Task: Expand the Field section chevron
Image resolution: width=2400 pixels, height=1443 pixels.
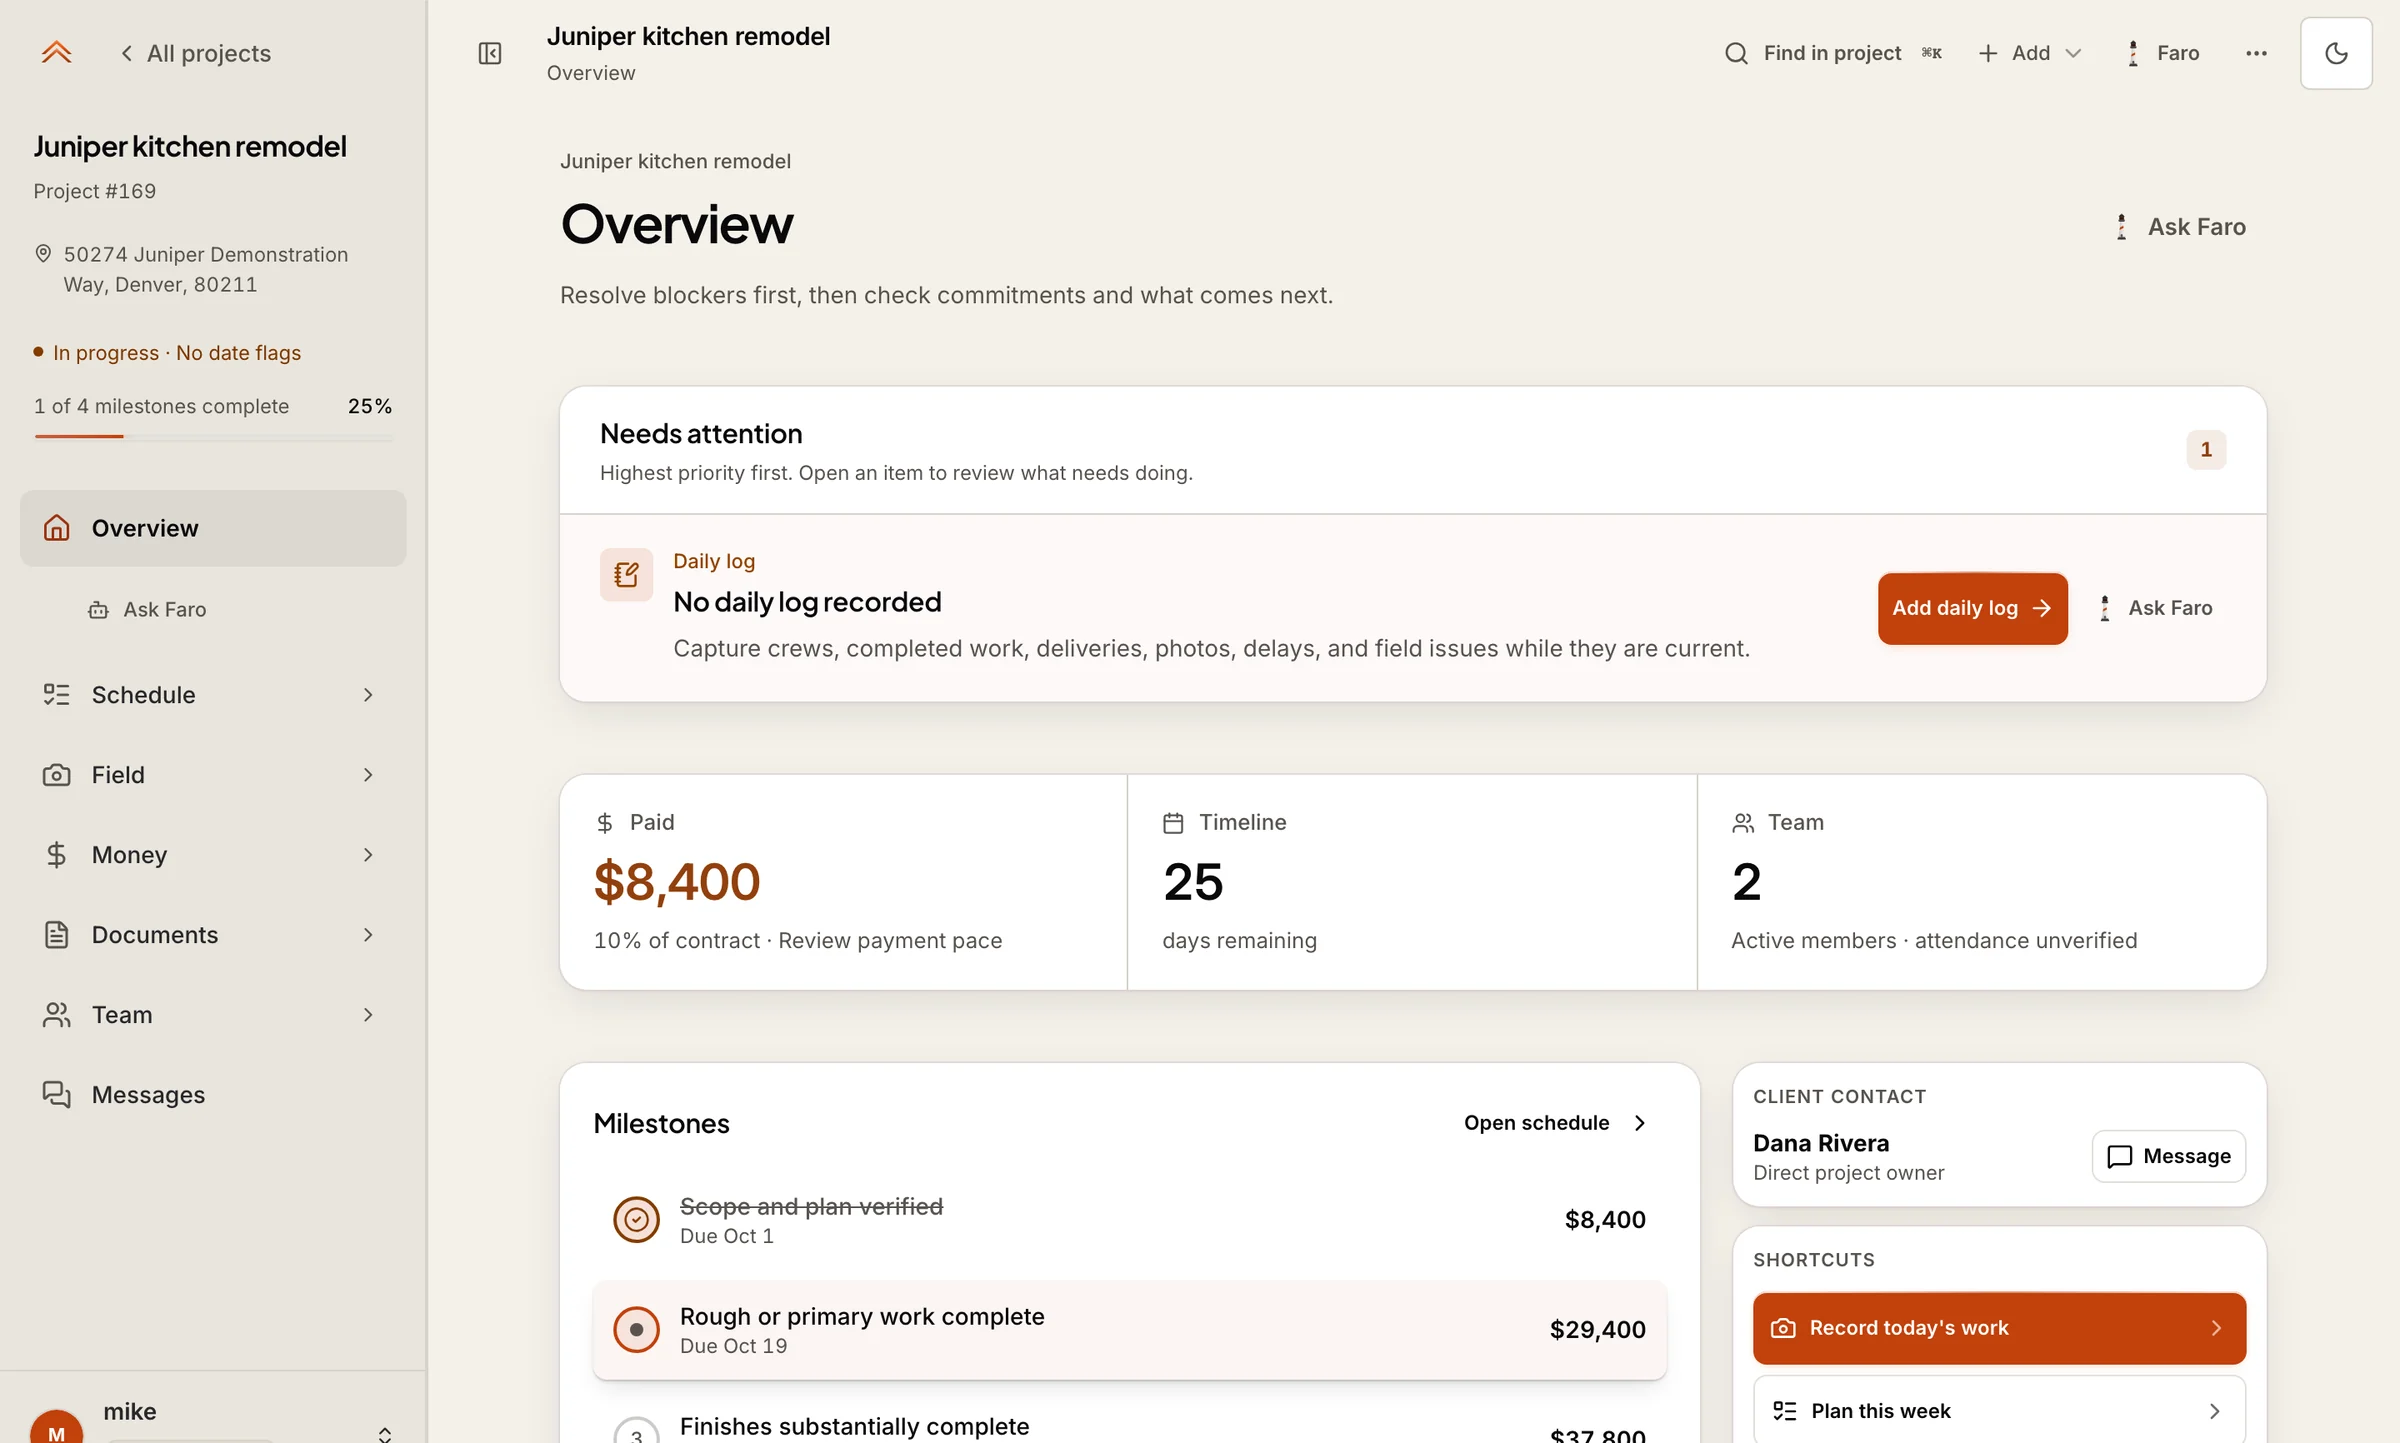Action: click(x=368, y=774)
